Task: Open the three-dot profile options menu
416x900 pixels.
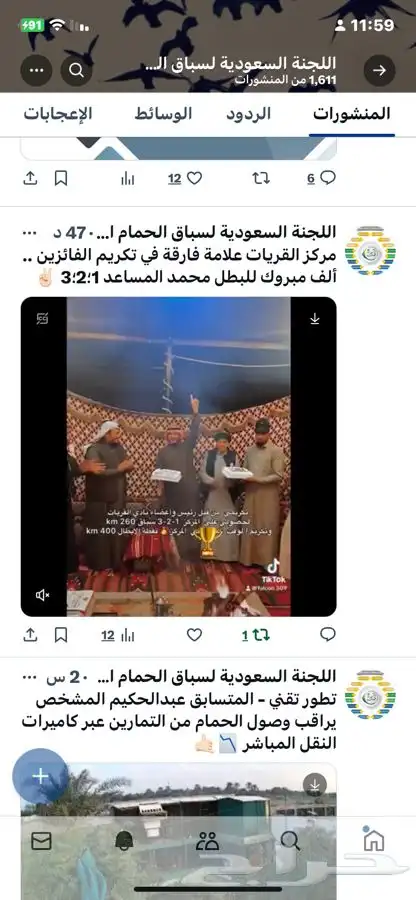Action: [x=36, y=70]
